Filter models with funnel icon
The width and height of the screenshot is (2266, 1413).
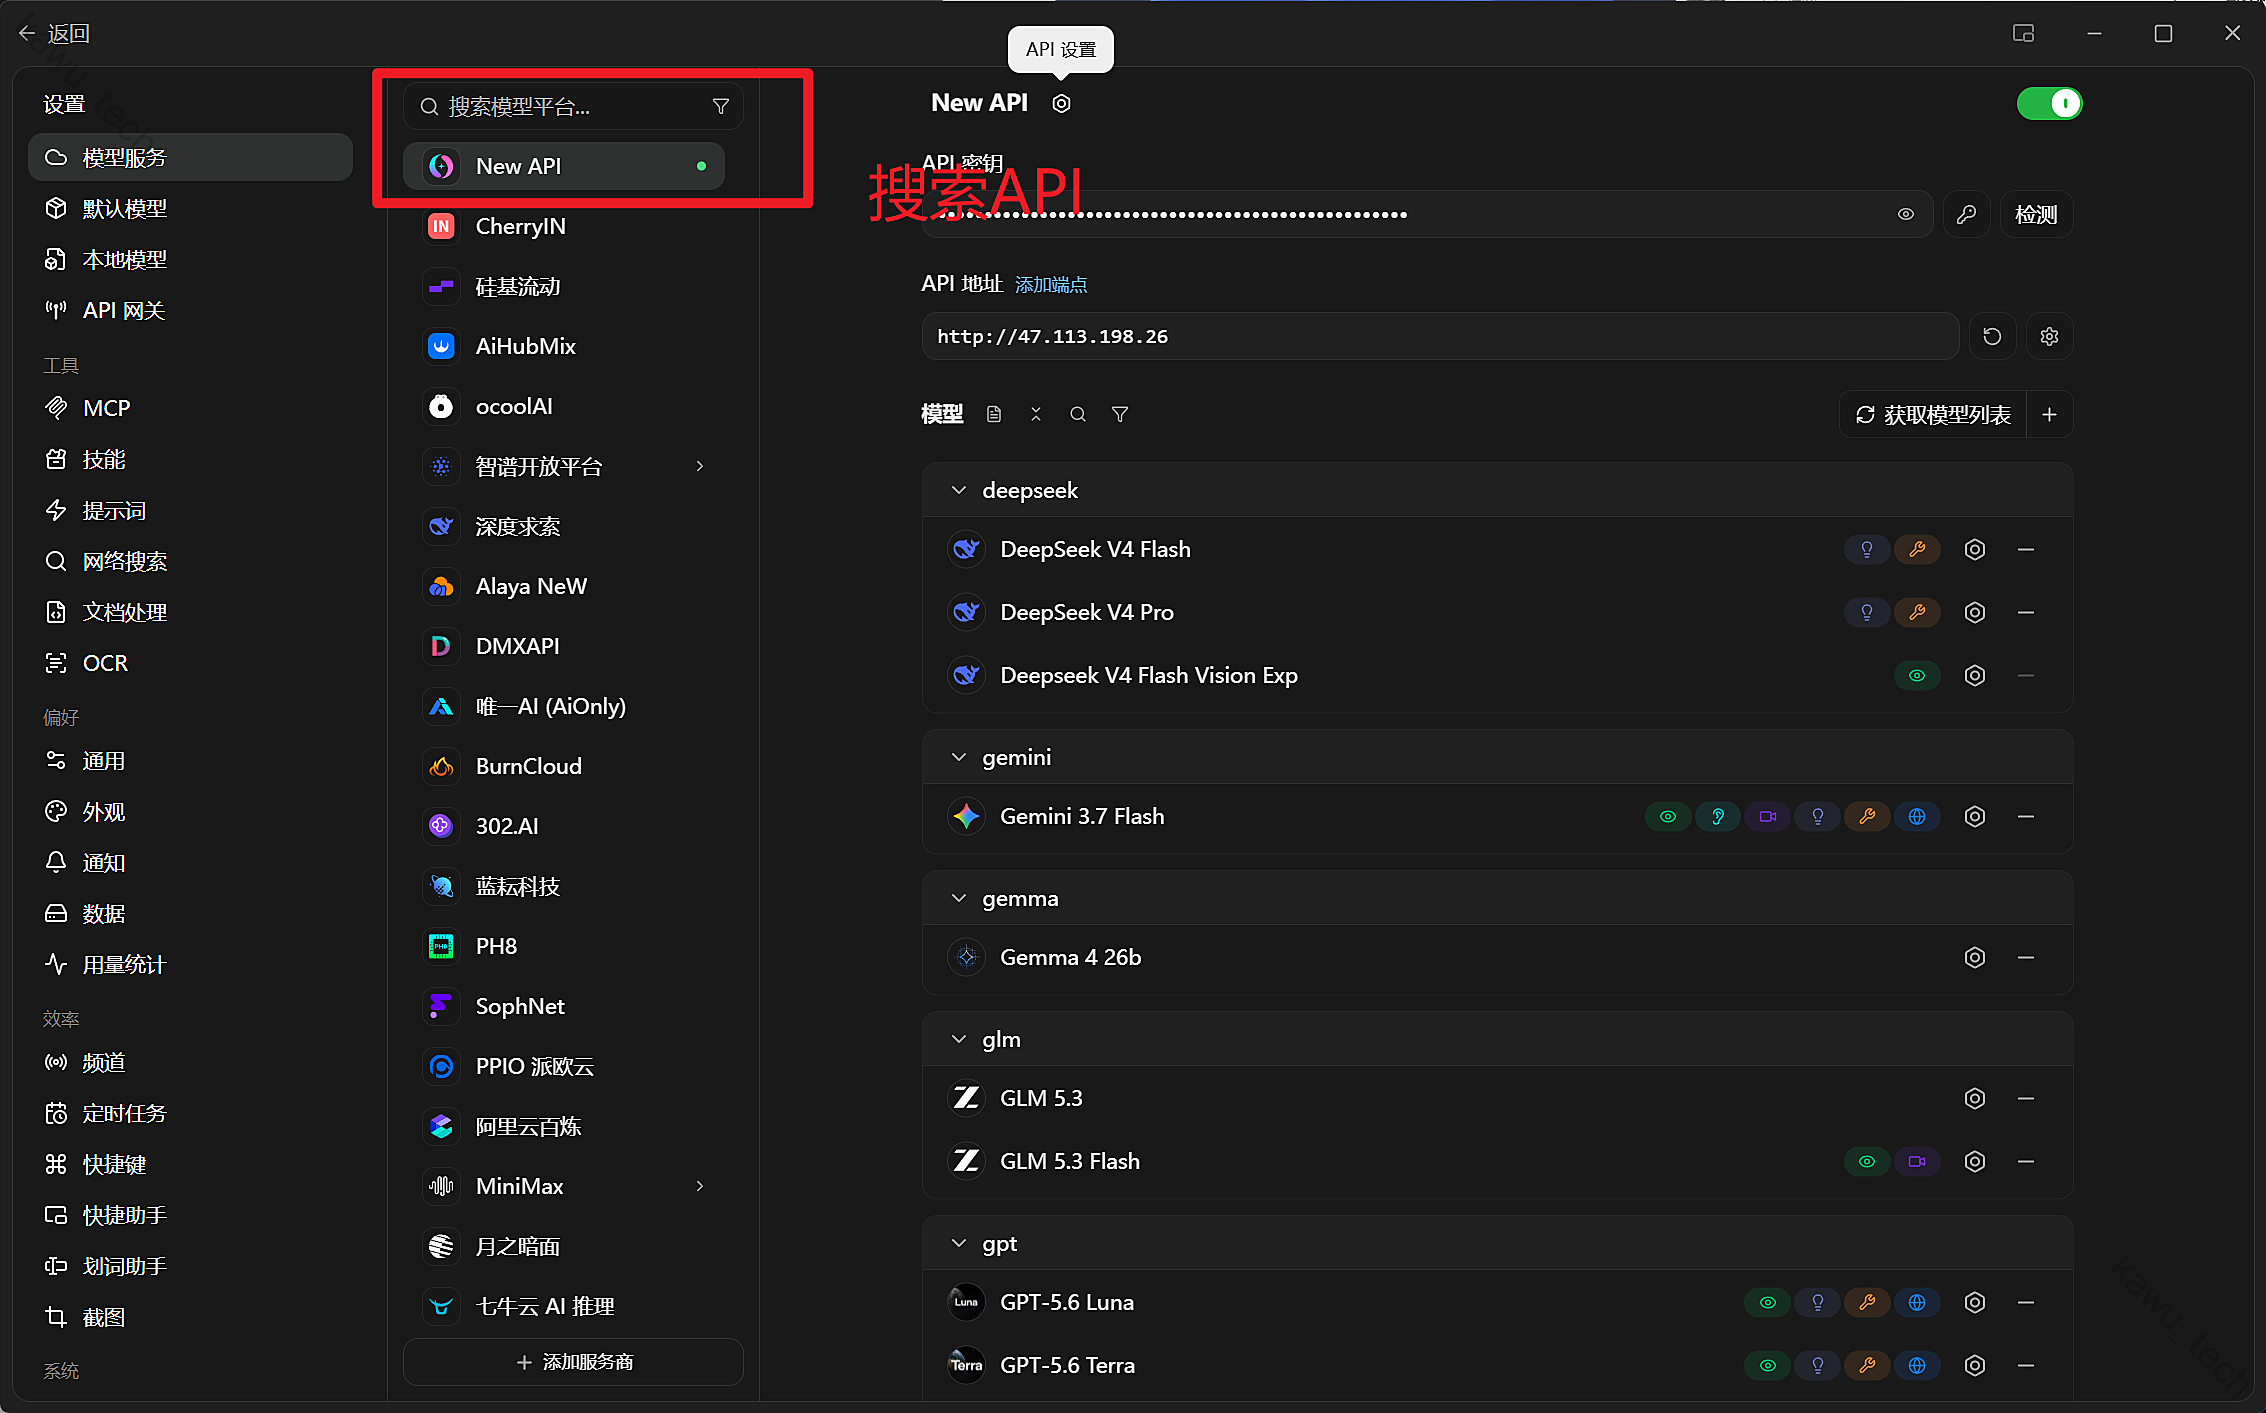pos(1120,414)
